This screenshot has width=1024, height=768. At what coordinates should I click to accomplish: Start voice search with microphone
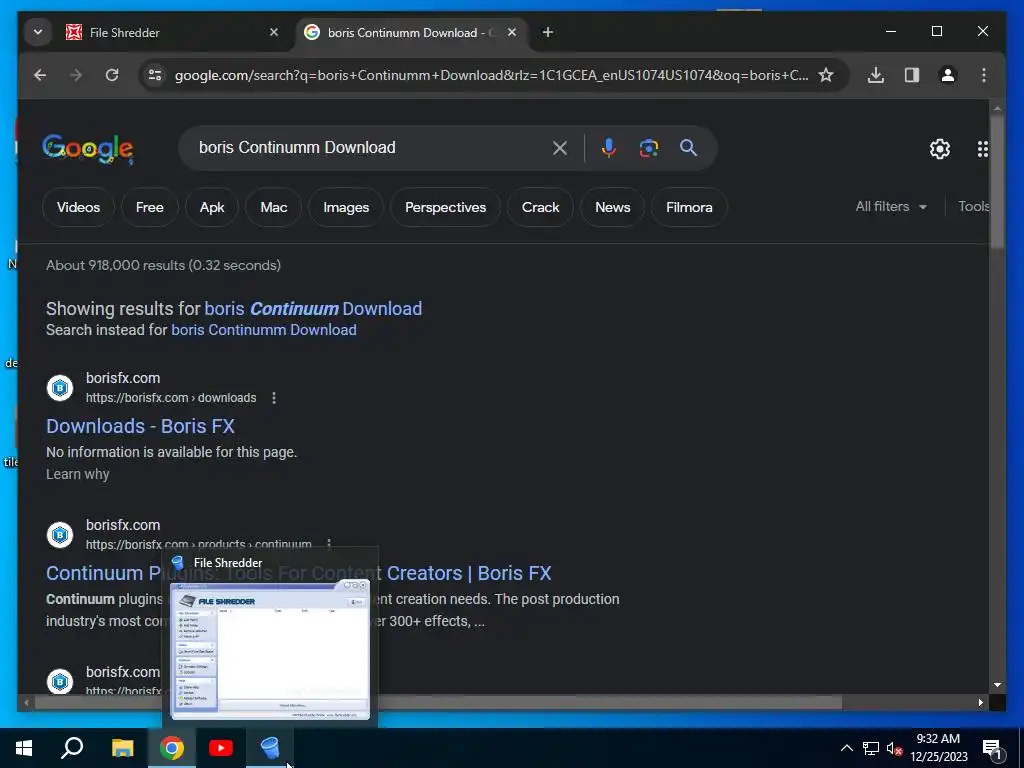tap(609, 148)
